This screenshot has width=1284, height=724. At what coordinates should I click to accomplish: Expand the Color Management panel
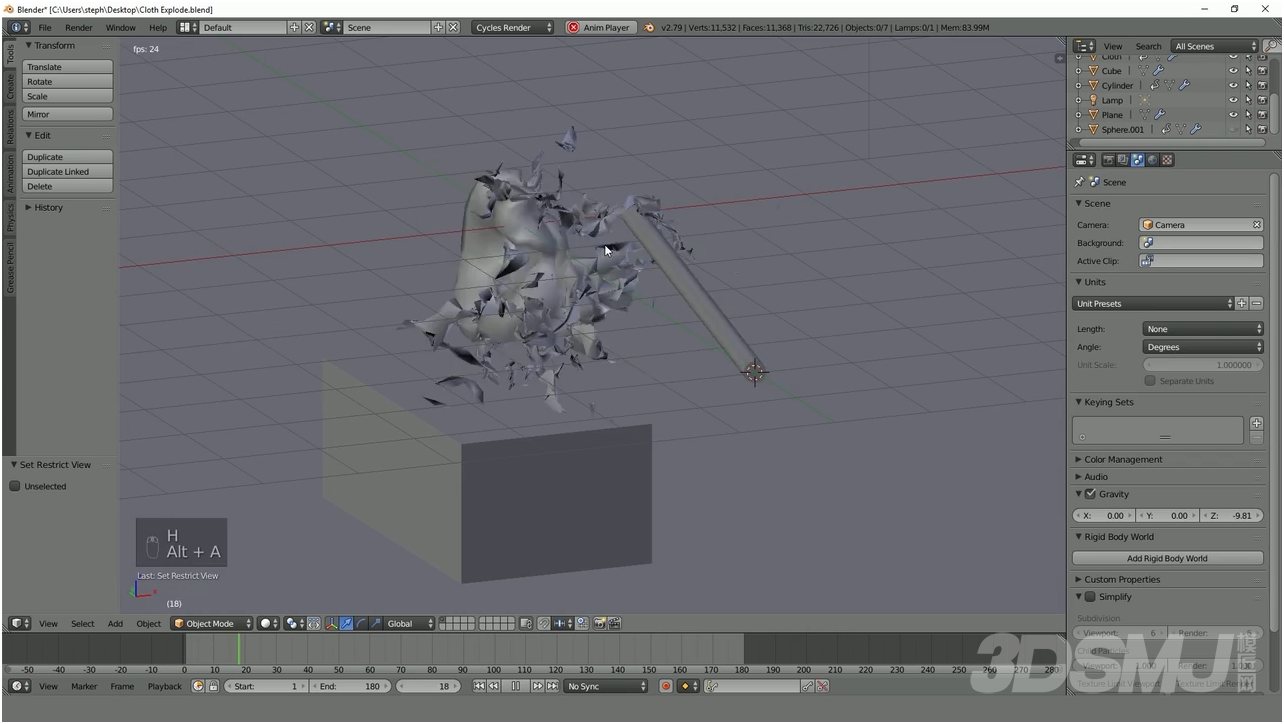pos(1123,459)
